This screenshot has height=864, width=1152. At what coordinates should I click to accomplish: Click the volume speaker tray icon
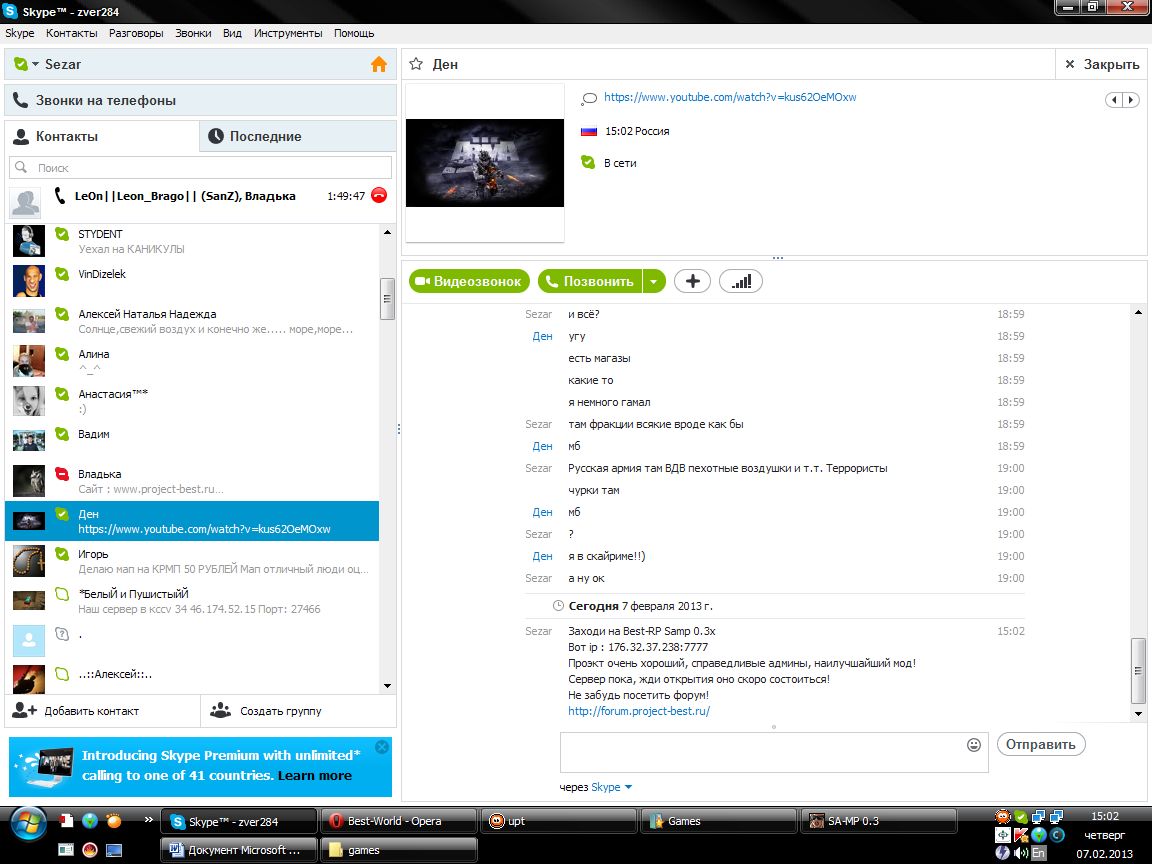1020,853
